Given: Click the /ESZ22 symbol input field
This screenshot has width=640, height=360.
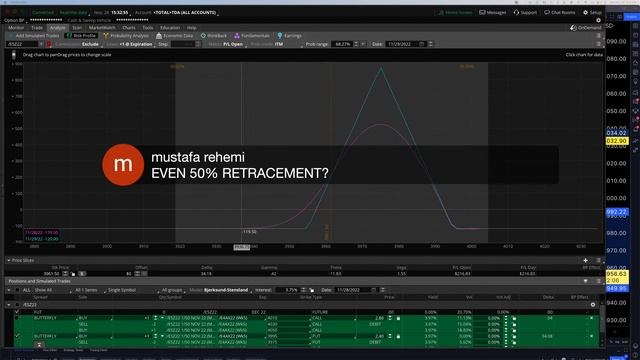Looking at the screenshot, I should (x=22, y=44).
